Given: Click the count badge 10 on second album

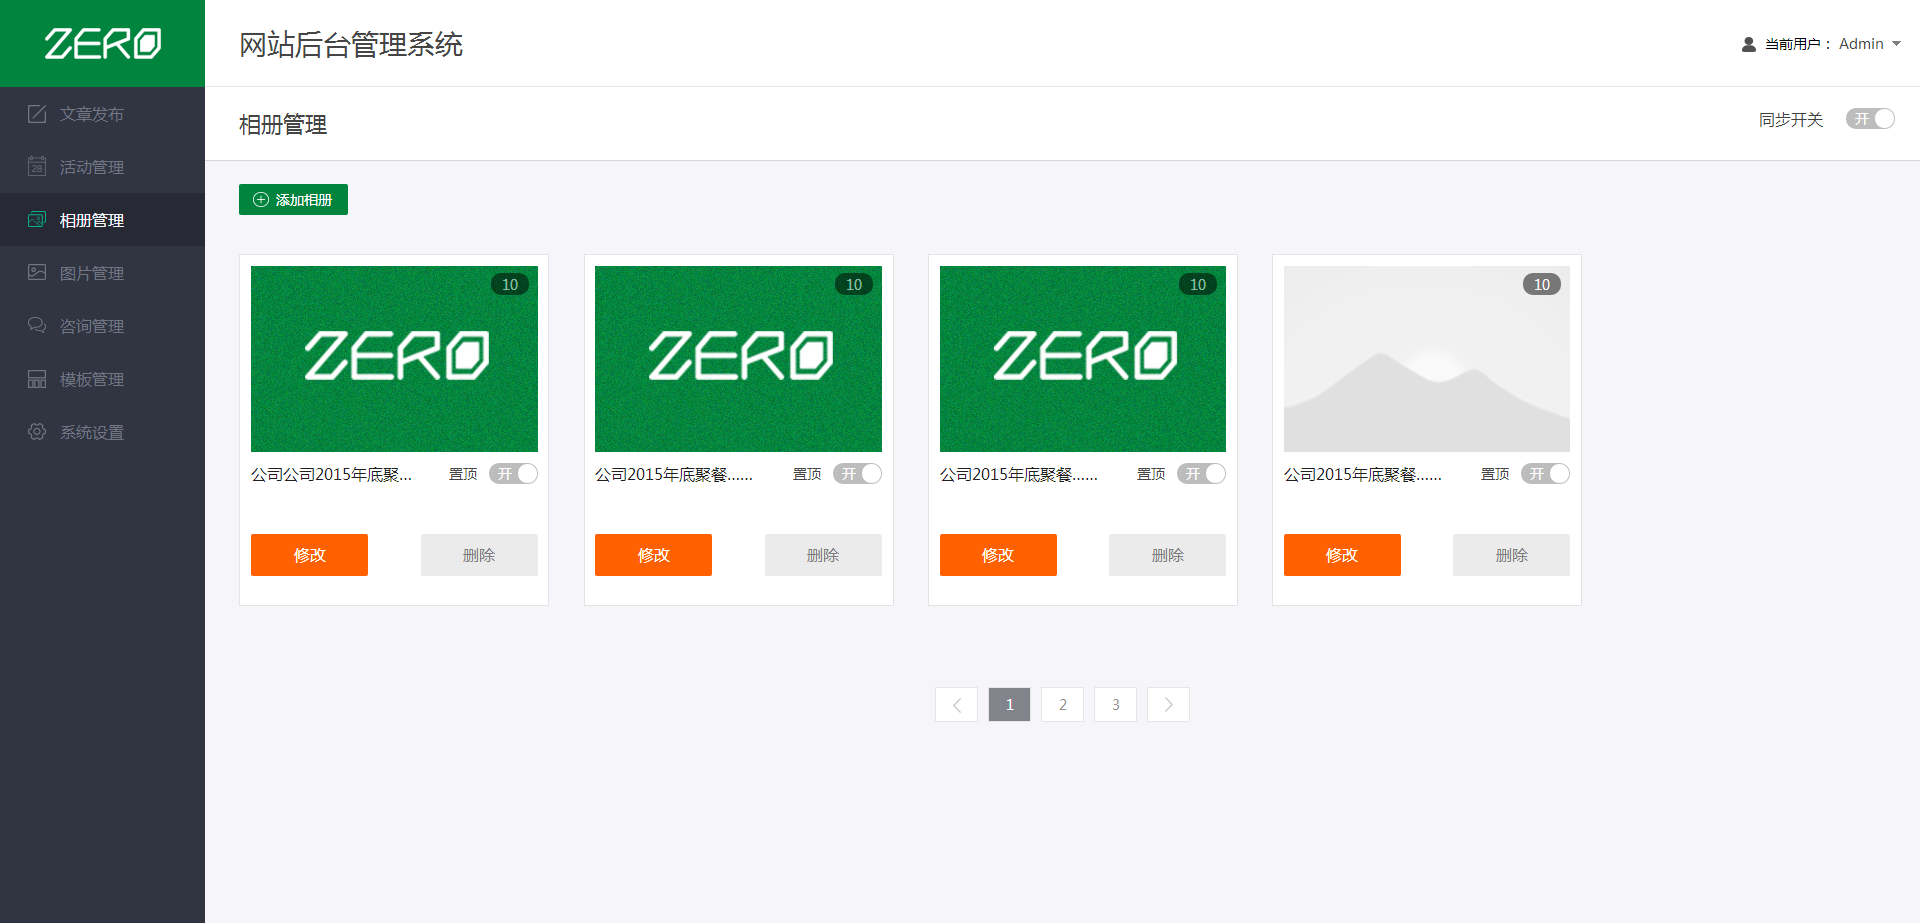Looking at the screenshot, I should [x=854, y=284].
